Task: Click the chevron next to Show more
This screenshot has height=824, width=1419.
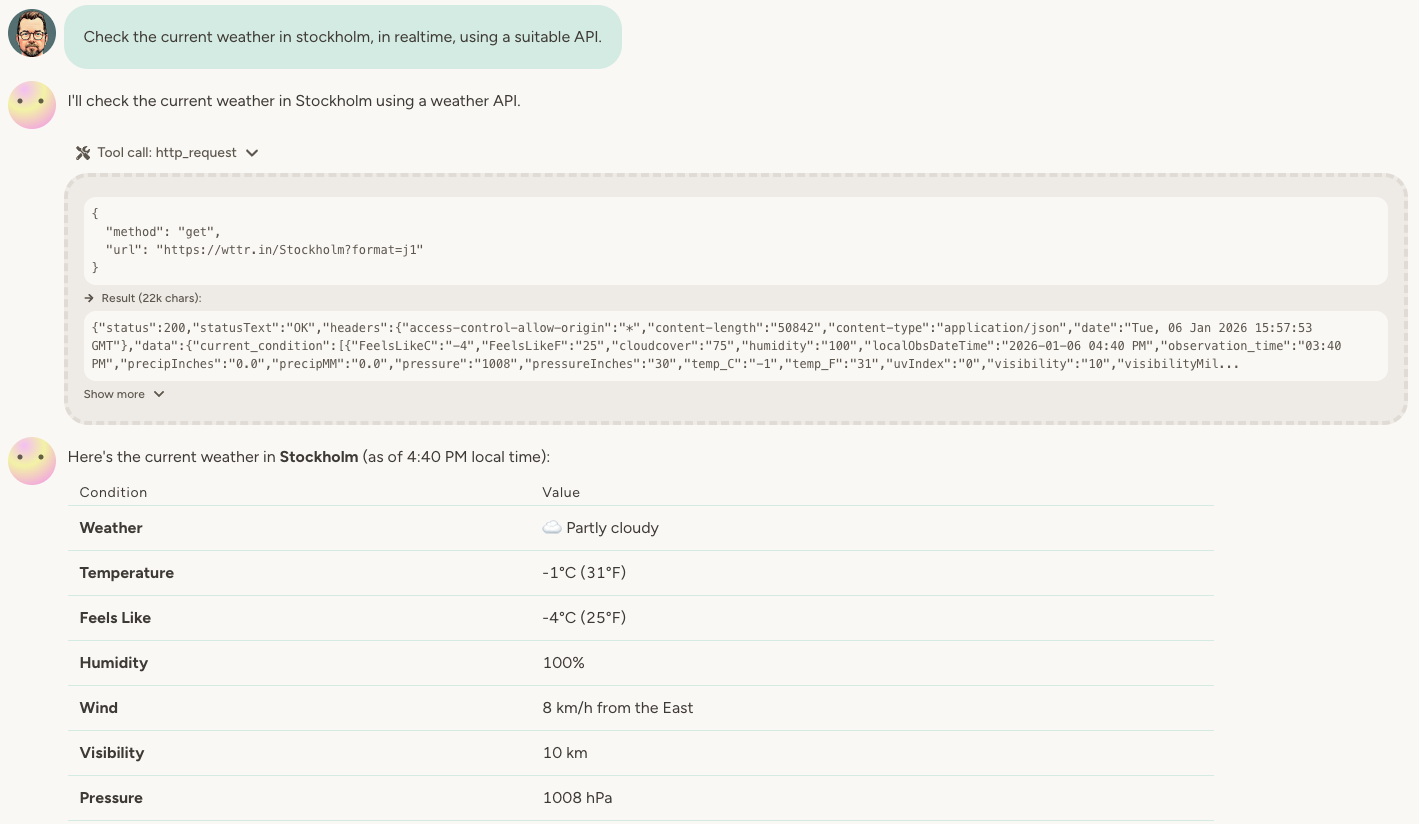Action: [x=158, y=394]
